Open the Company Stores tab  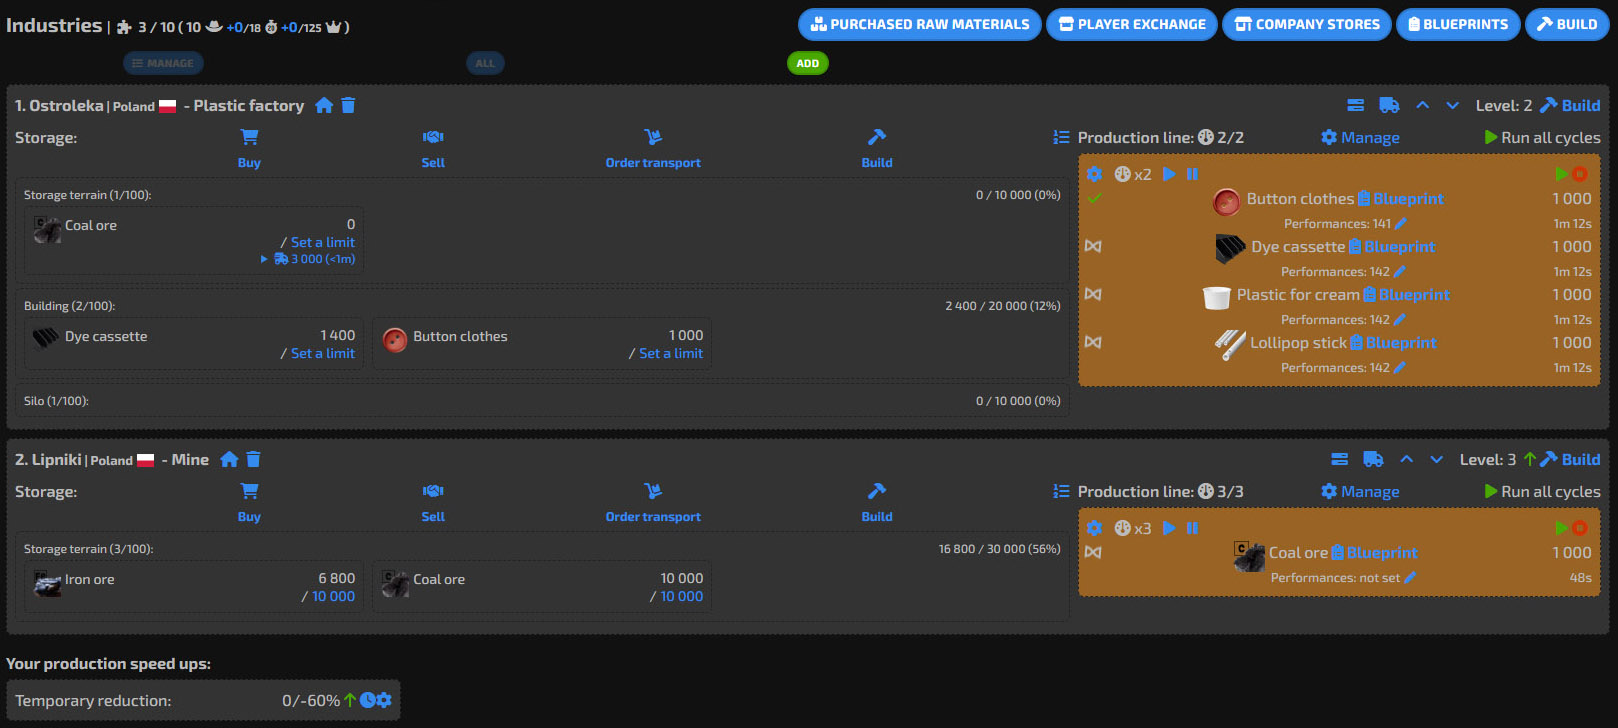pyautogui.click(x=1306, y=24)
